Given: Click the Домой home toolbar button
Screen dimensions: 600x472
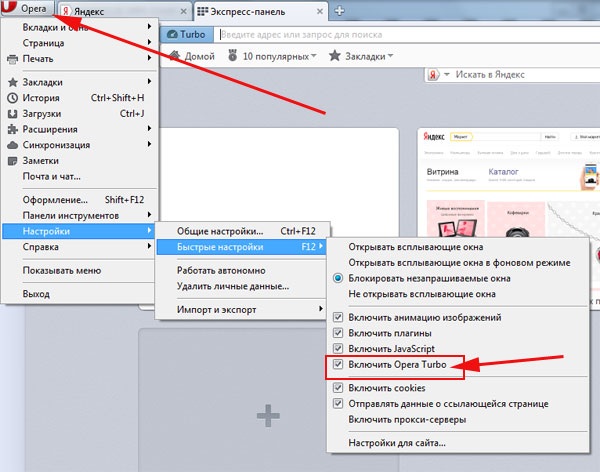Looking at the screenshot, I should tap(191, 56).
